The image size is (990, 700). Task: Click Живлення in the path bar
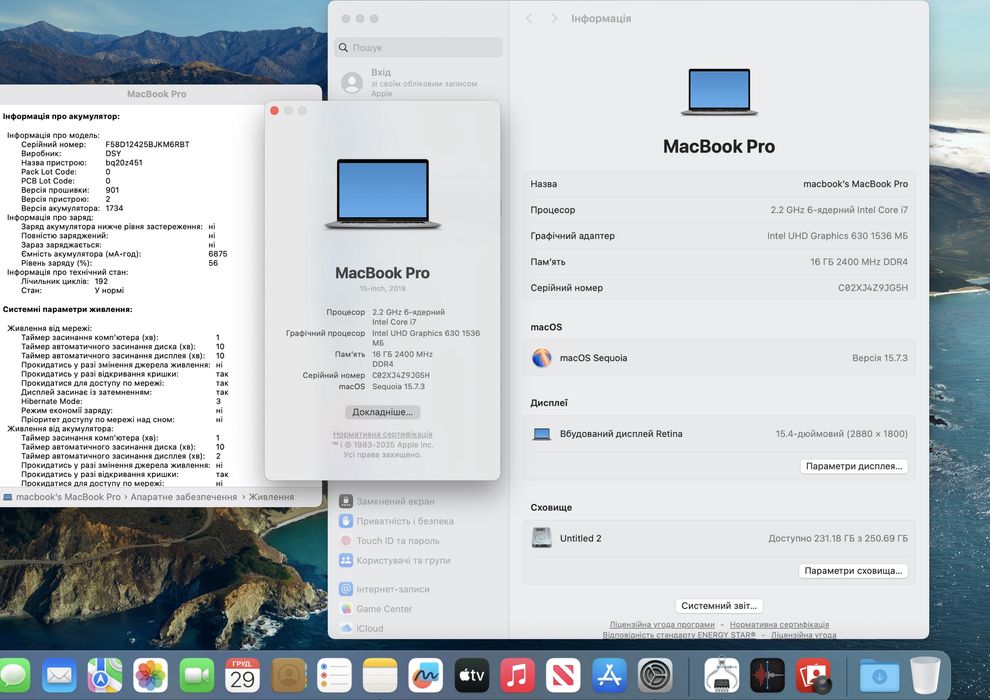271,497
